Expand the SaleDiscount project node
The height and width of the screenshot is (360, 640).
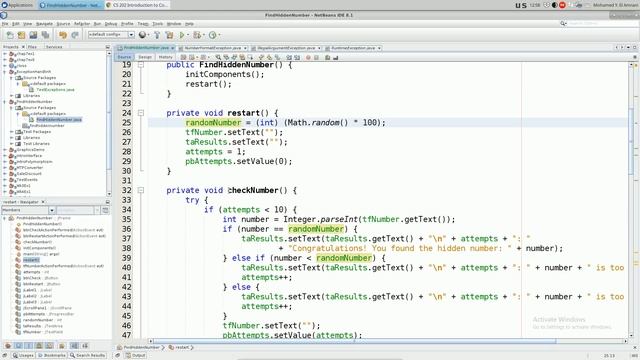(x=5, y=173)
